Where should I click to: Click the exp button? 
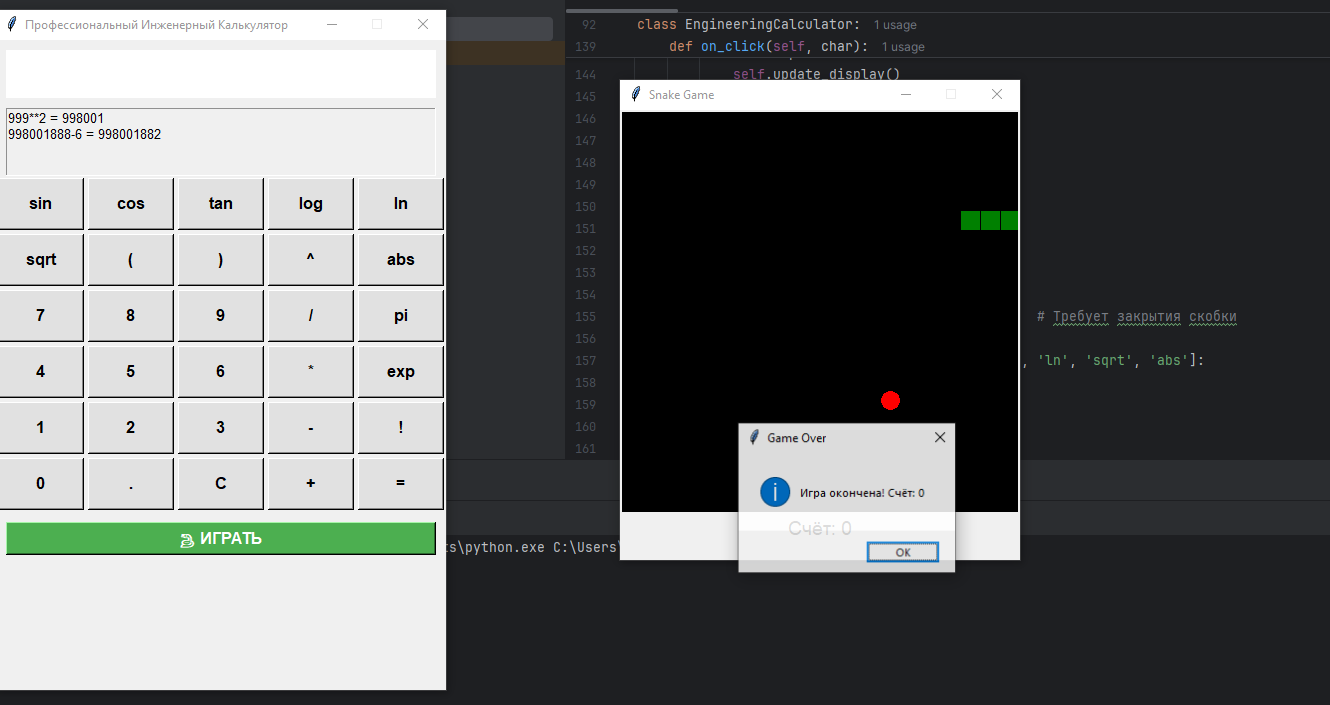point(401,372)
